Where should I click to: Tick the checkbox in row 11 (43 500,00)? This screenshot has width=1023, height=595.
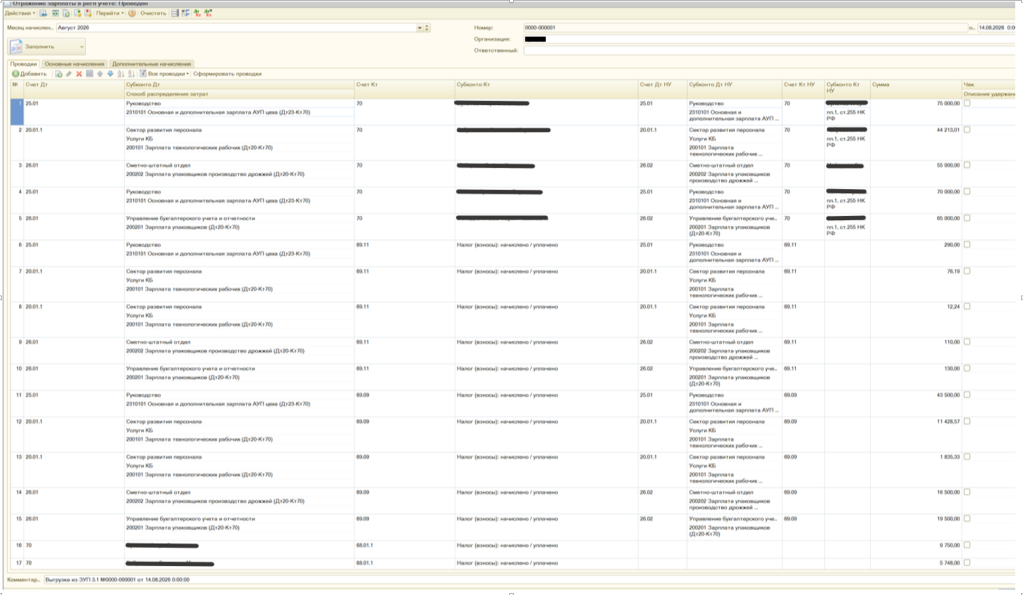coord(967,395)
